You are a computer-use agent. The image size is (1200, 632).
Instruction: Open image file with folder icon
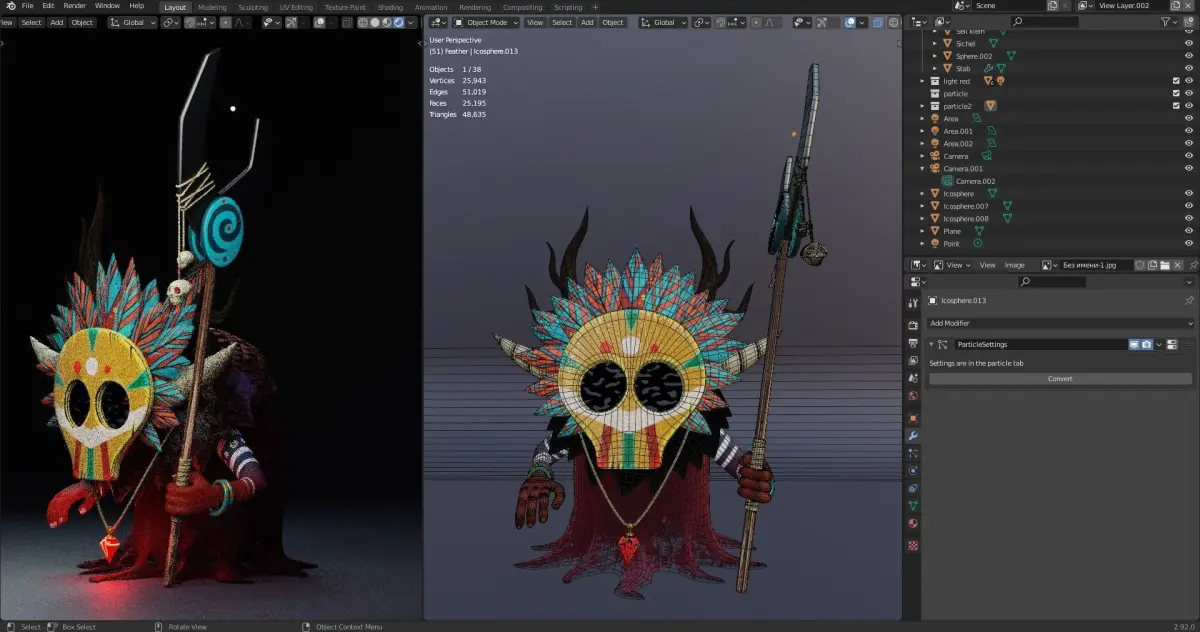(x=1166, y=265)
